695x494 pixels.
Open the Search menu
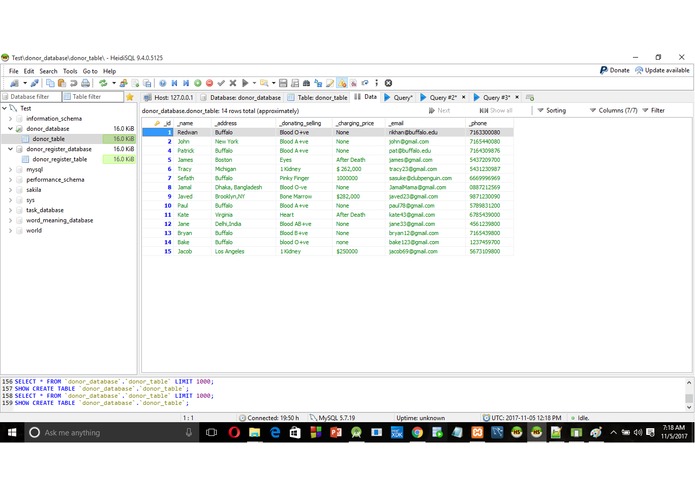[48, 71]
